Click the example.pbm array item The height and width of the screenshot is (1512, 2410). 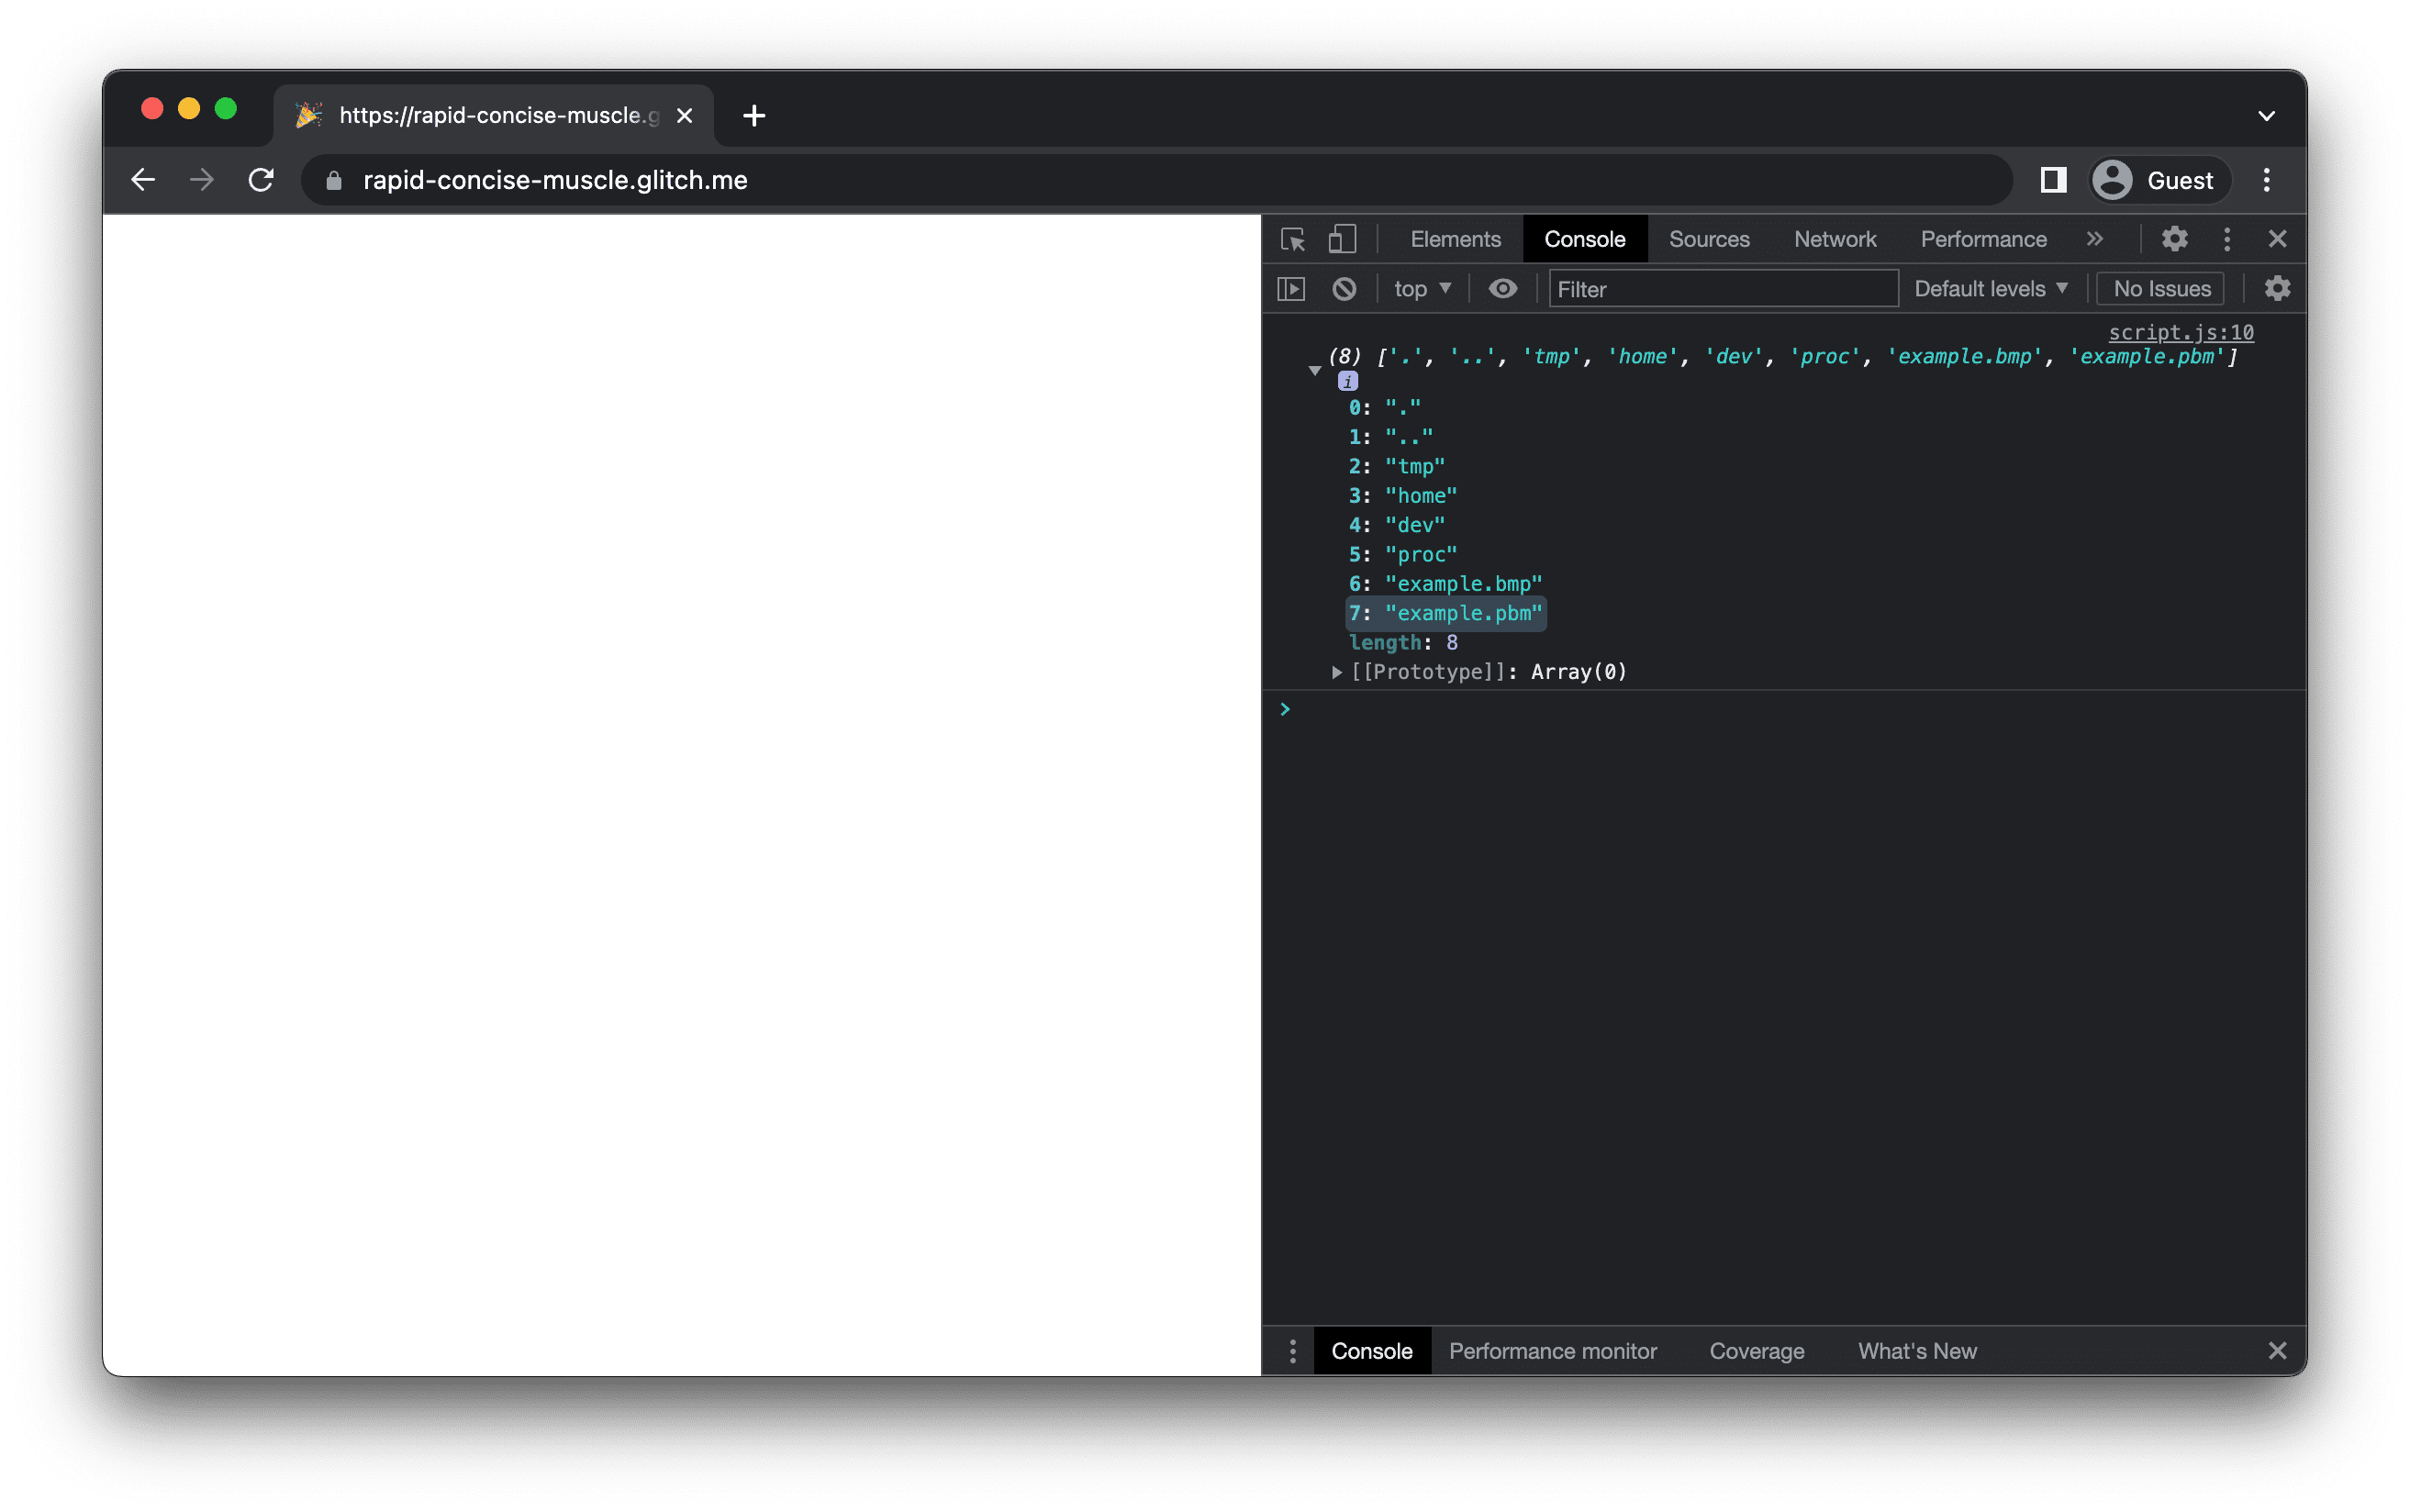pyautogui.click(x=1464, y=611)
